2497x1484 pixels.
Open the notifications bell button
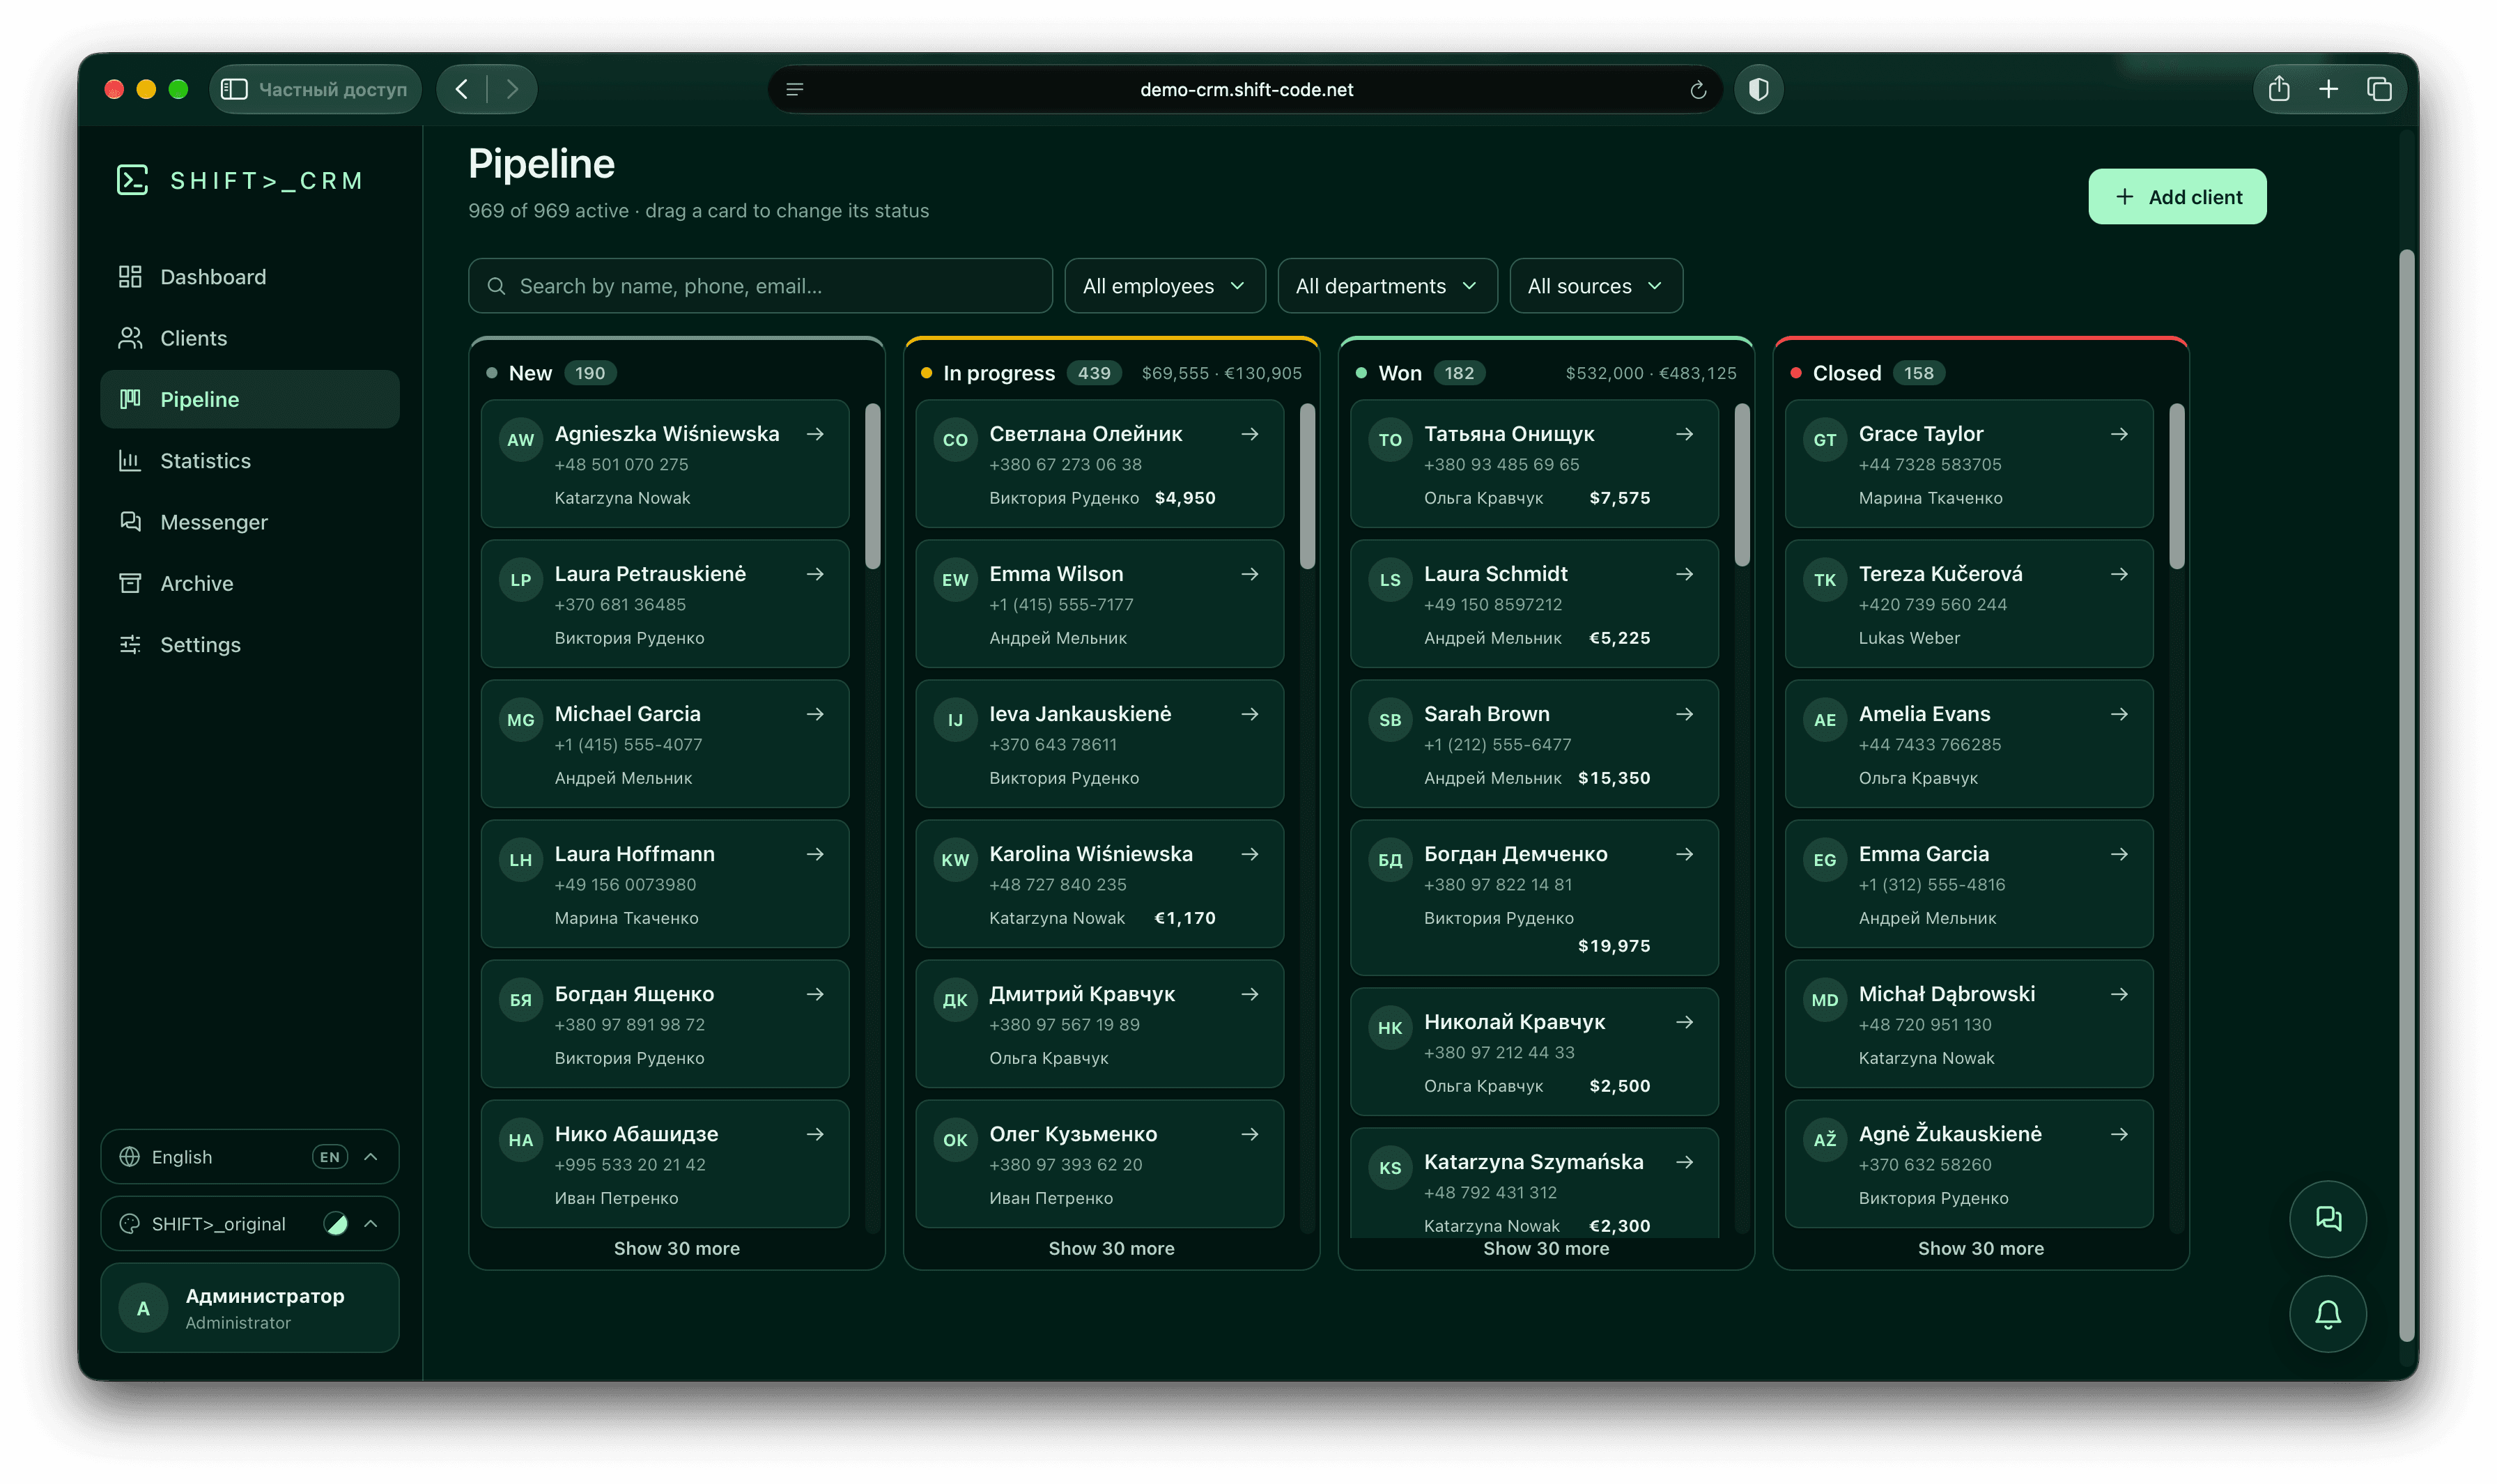(x=2327, y=1313)
